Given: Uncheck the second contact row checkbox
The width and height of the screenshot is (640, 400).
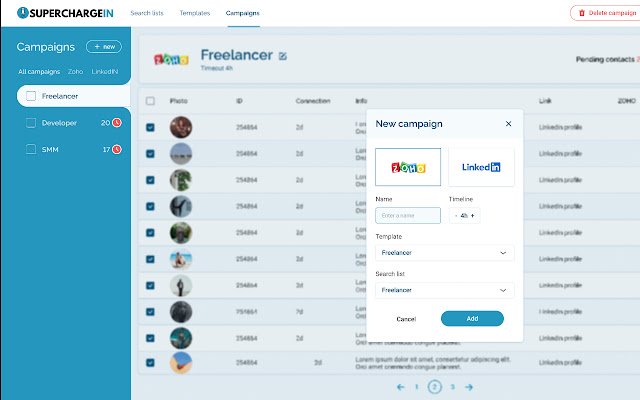Looking at the screenshot, I should [x=150, y=153].
